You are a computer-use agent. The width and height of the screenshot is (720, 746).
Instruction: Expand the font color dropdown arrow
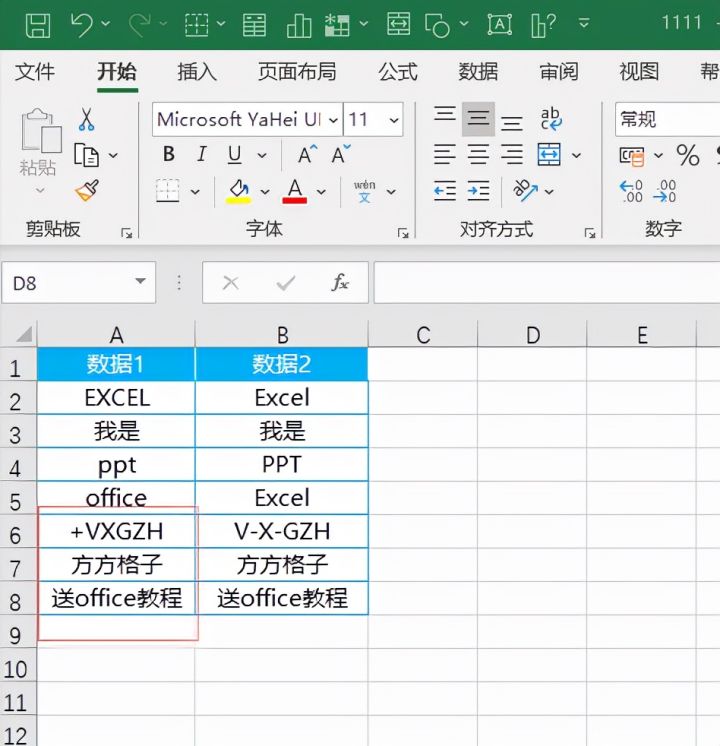coord(321,192)
